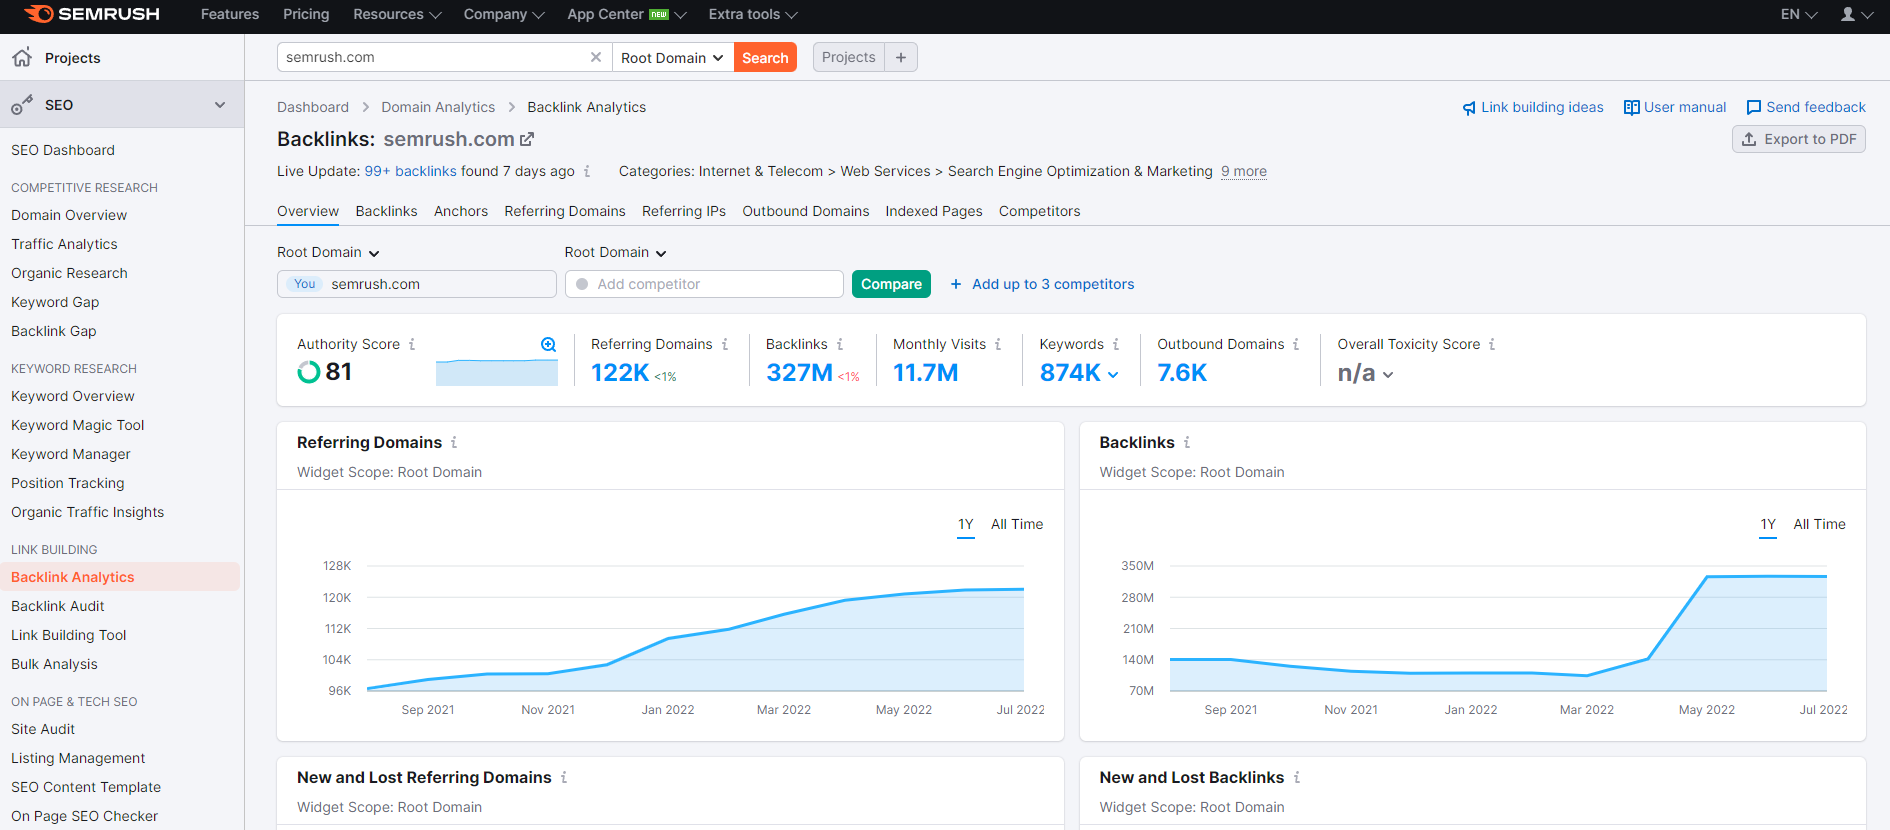
Task: Switch to the Backlinks tab
Action: [x=386, y=211]
